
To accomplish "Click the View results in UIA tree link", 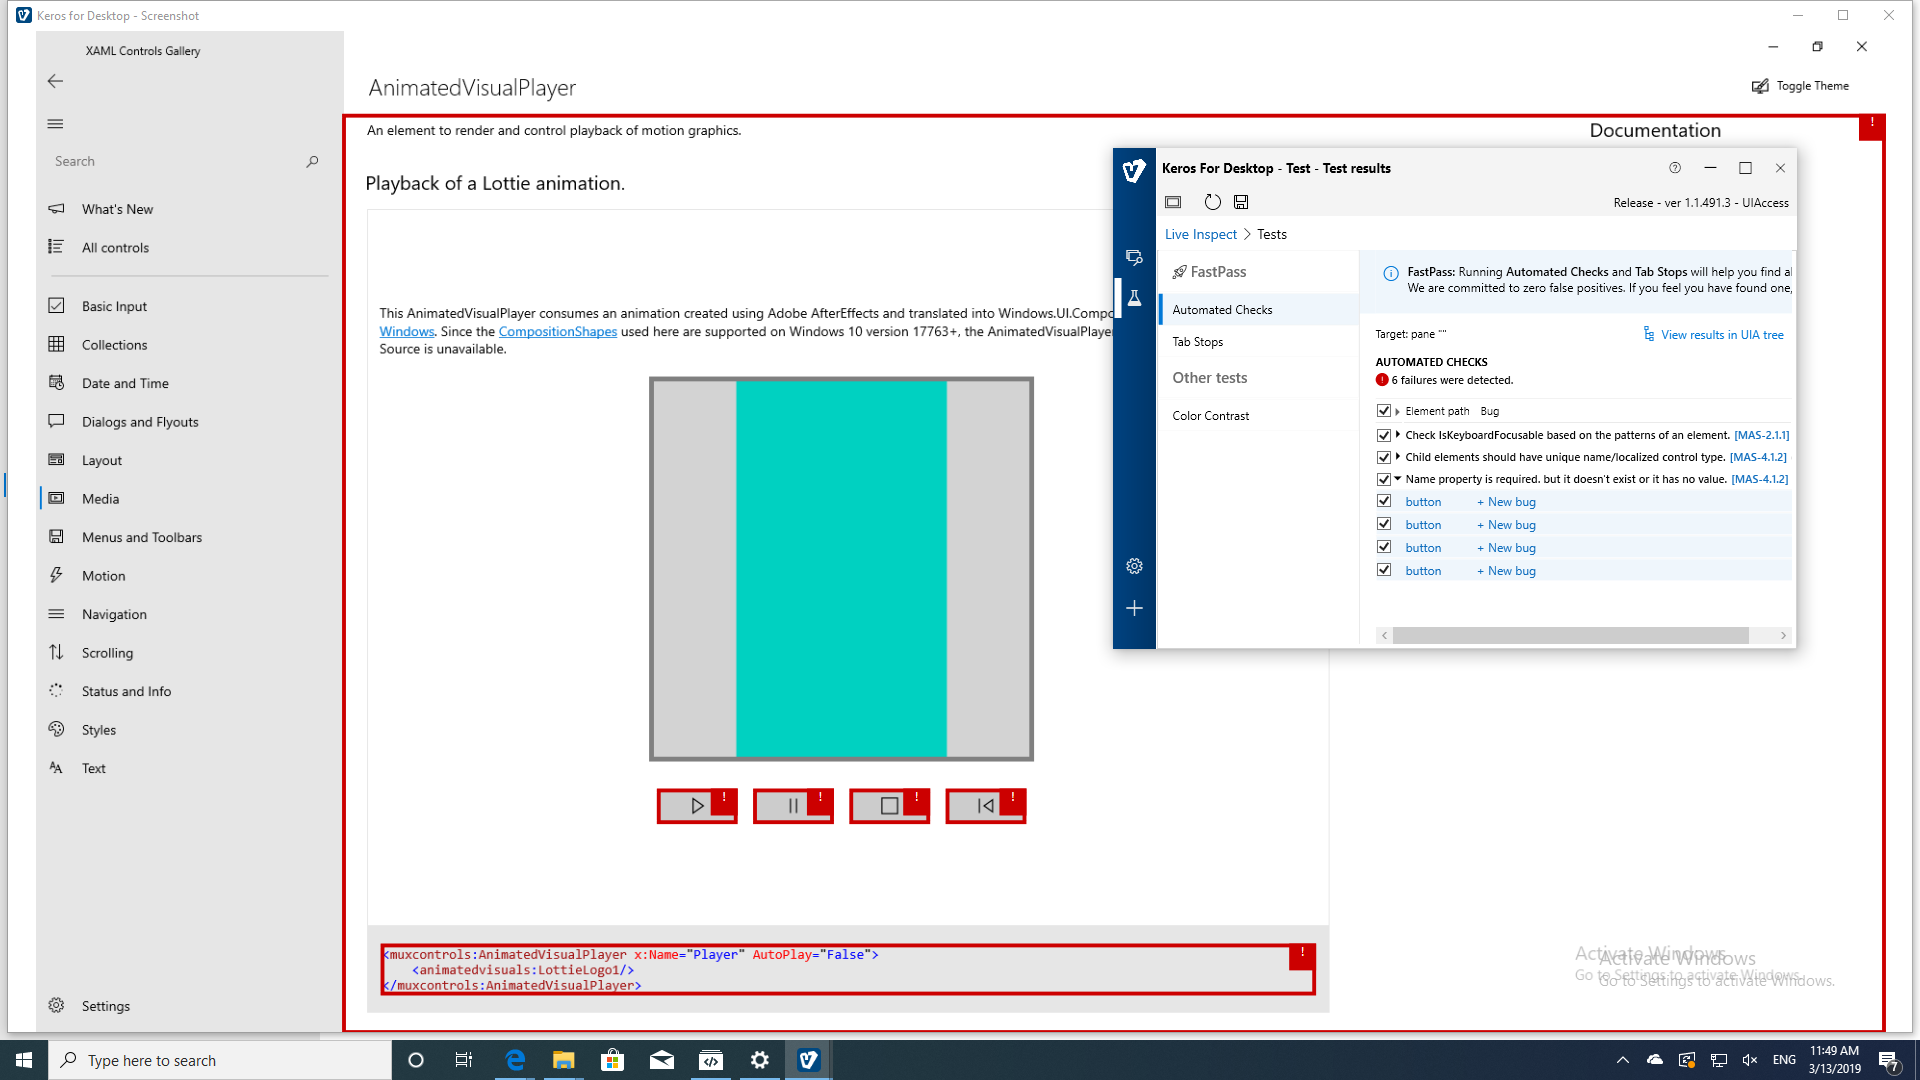I will coord(1722,334).
